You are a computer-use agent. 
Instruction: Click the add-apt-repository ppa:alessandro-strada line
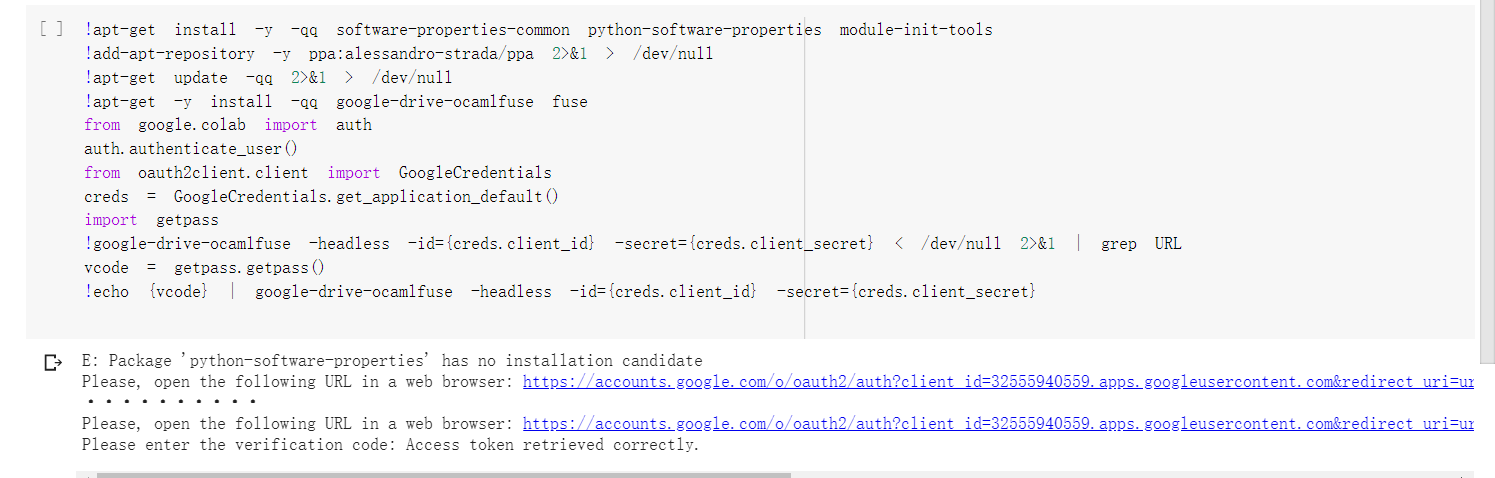pyautogui.click(x=399, y=54)
